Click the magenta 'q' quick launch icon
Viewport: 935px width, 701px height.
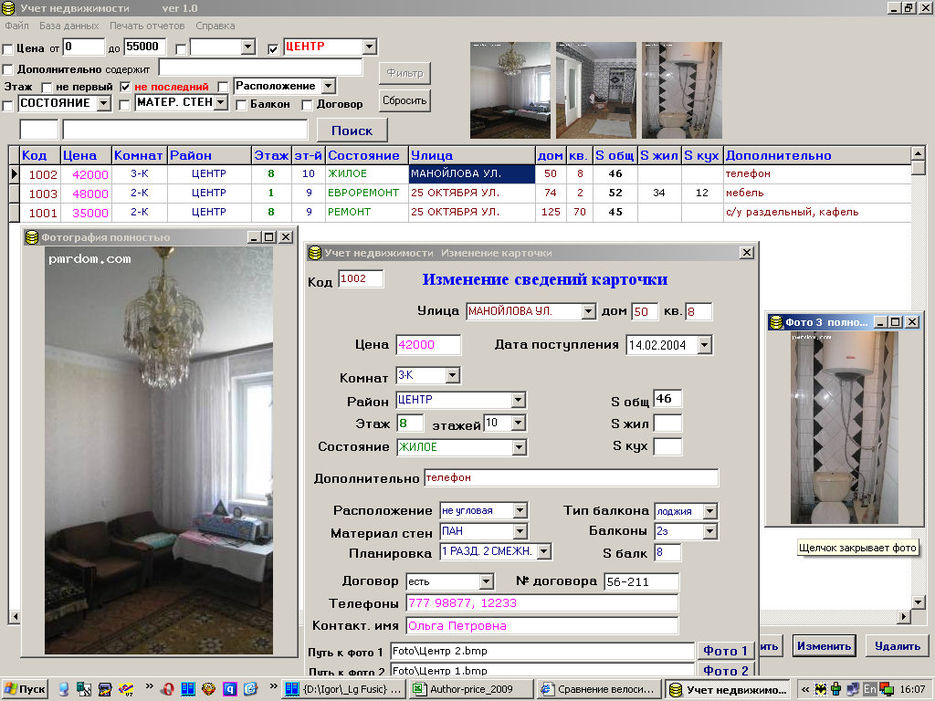point(230,689)
